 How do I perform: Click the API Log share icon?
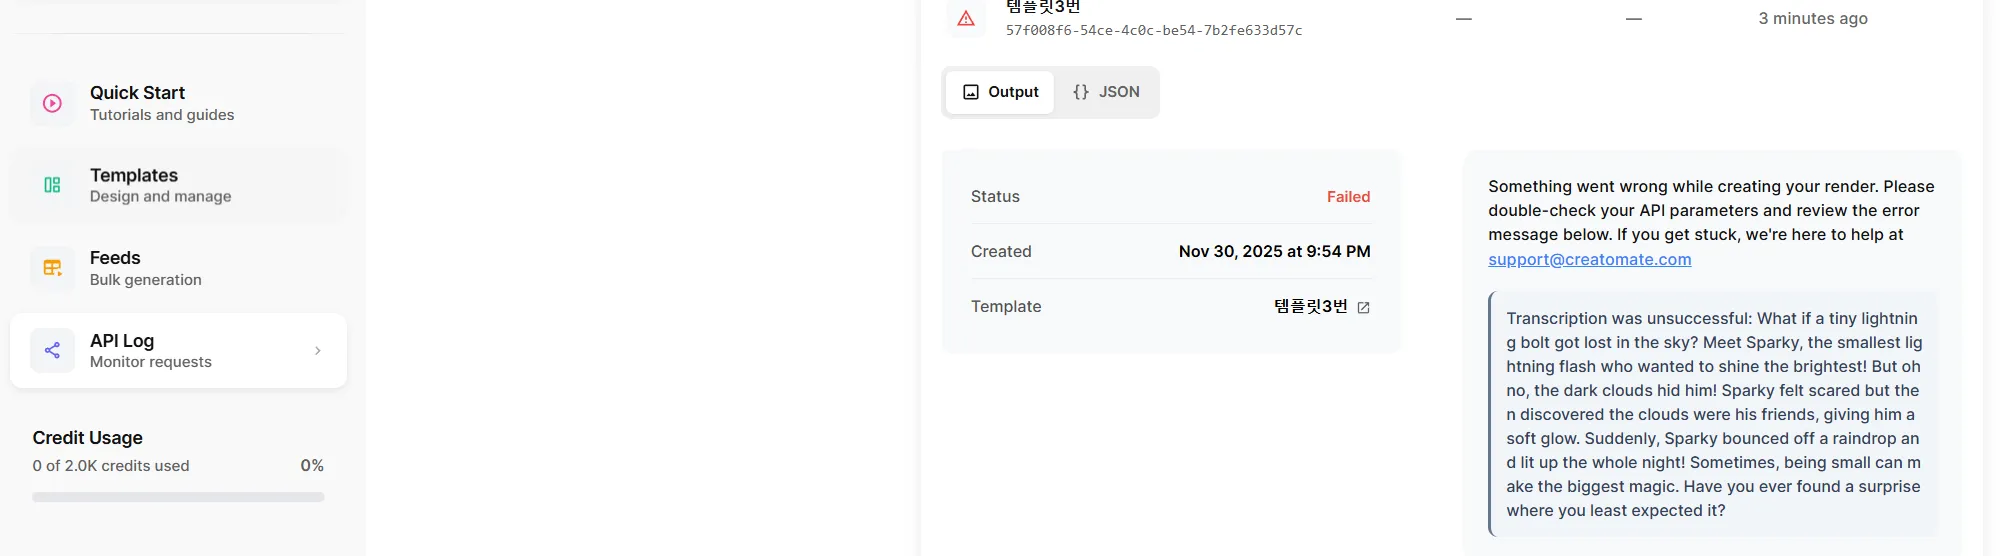[52, 350]
